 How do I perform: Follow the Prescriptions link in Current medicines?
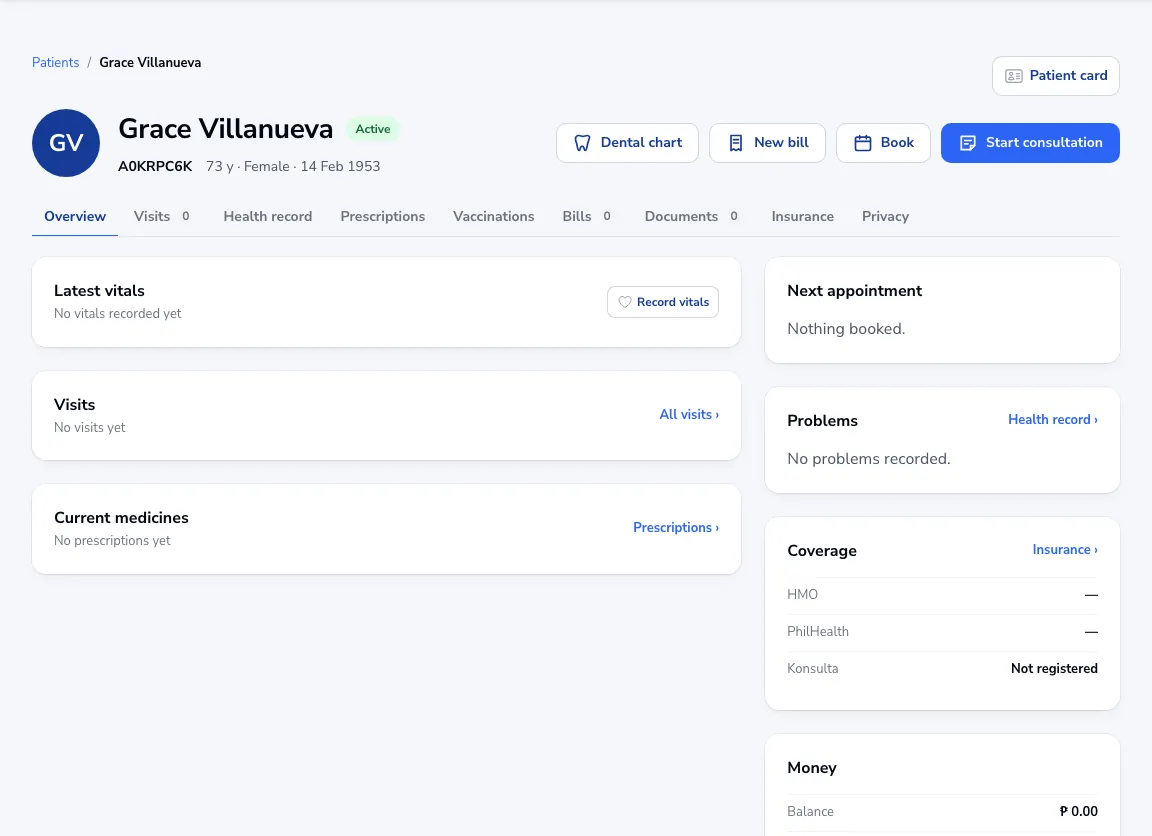coord(676,527)
